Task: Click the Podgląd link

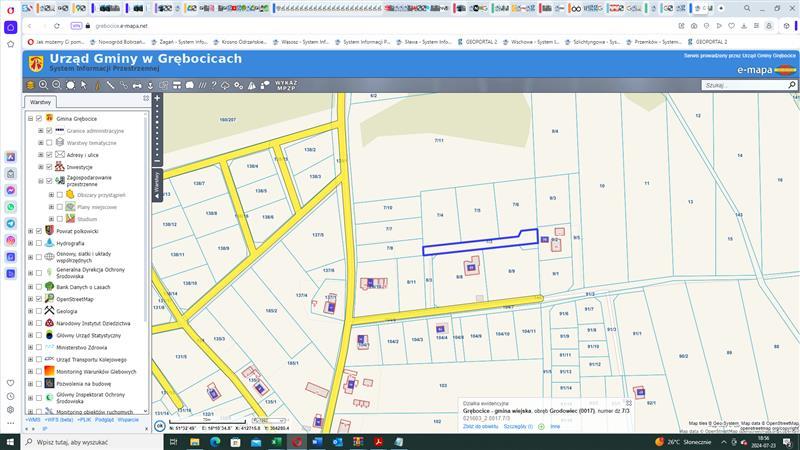Action: click(x=105, y=420)
